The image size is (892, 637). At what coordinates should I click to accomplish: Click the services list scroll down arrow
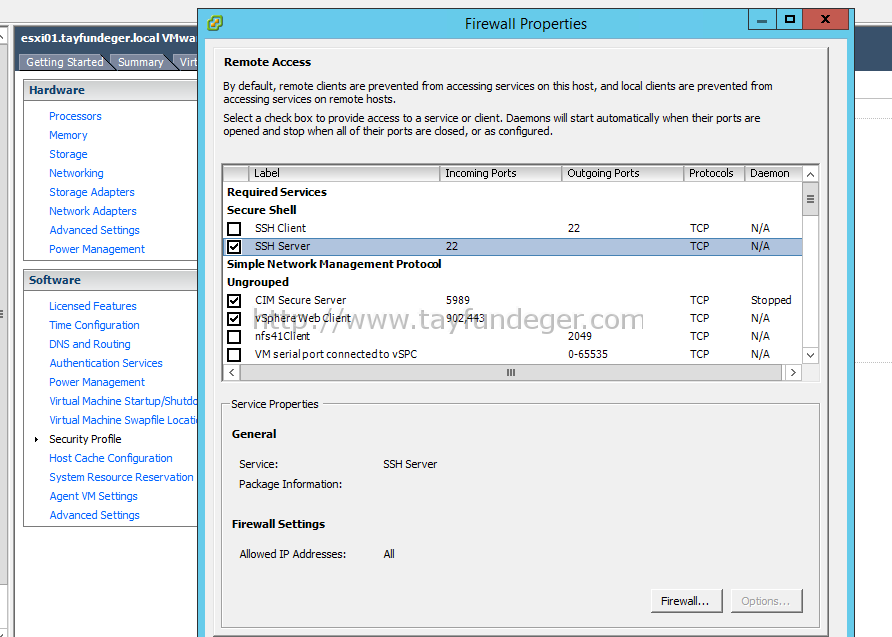point(811,355)
